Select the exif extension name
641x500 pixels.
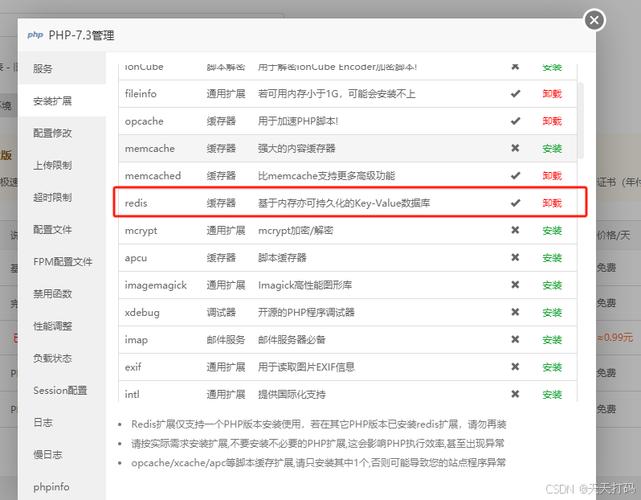(x=133, y=367)
